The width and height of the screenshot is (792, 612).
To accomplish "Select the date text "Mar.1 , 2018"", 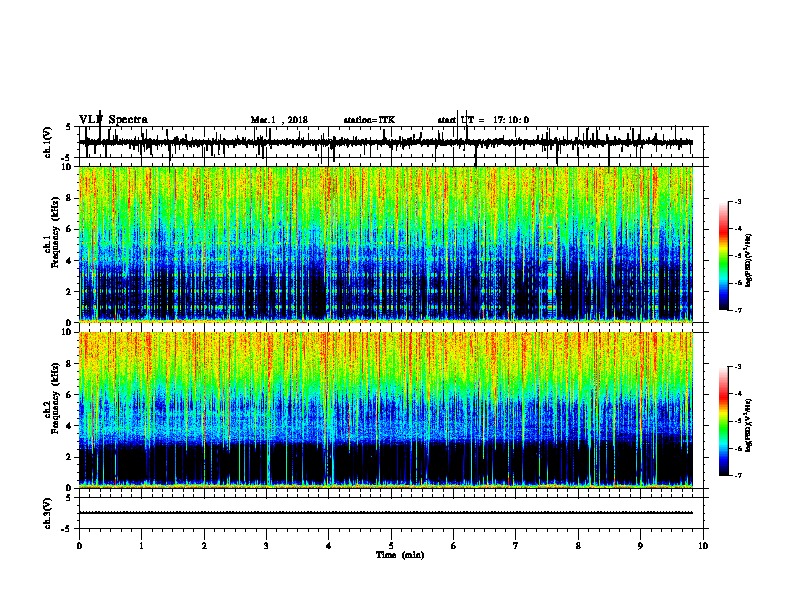I will click(x=279, y=120).
